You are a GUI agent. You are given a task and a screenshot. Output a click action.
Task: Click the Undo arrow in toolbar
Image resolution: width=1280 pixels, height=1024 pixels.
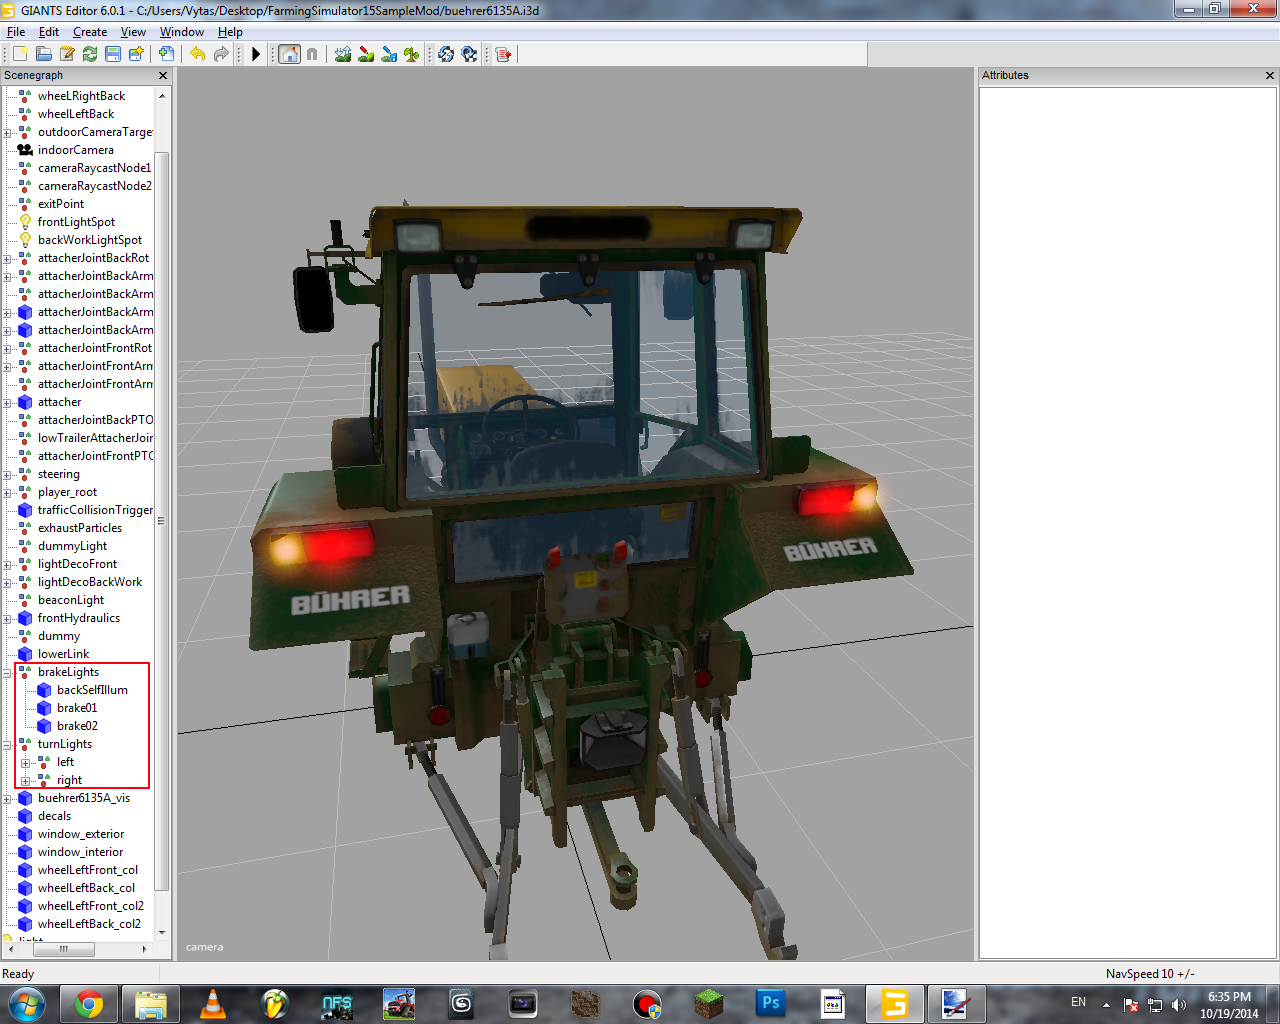click(197, 54)
